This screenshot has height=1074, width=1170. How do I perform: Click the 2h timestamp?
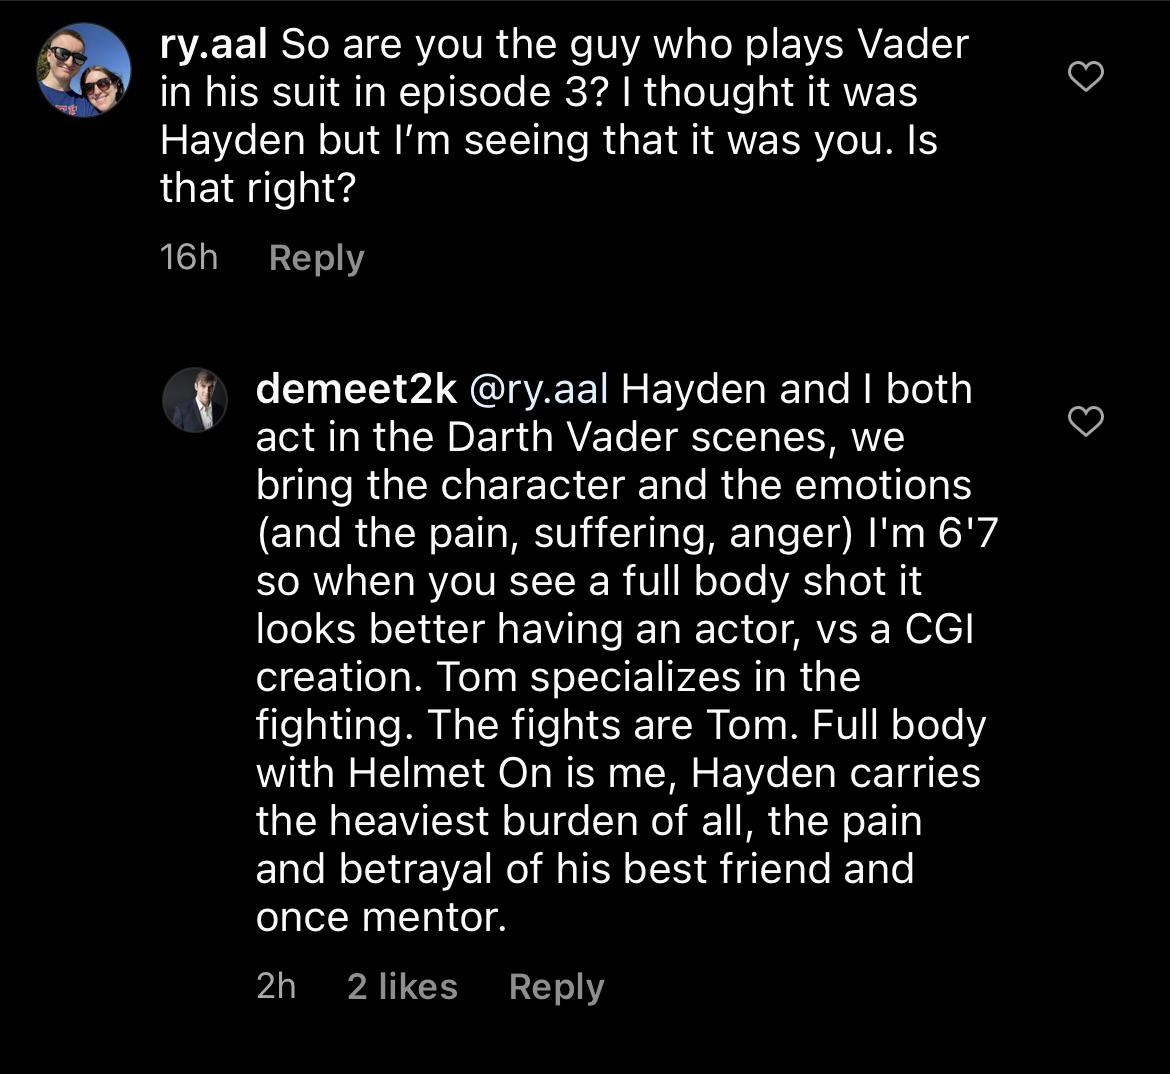coord(276,986)
